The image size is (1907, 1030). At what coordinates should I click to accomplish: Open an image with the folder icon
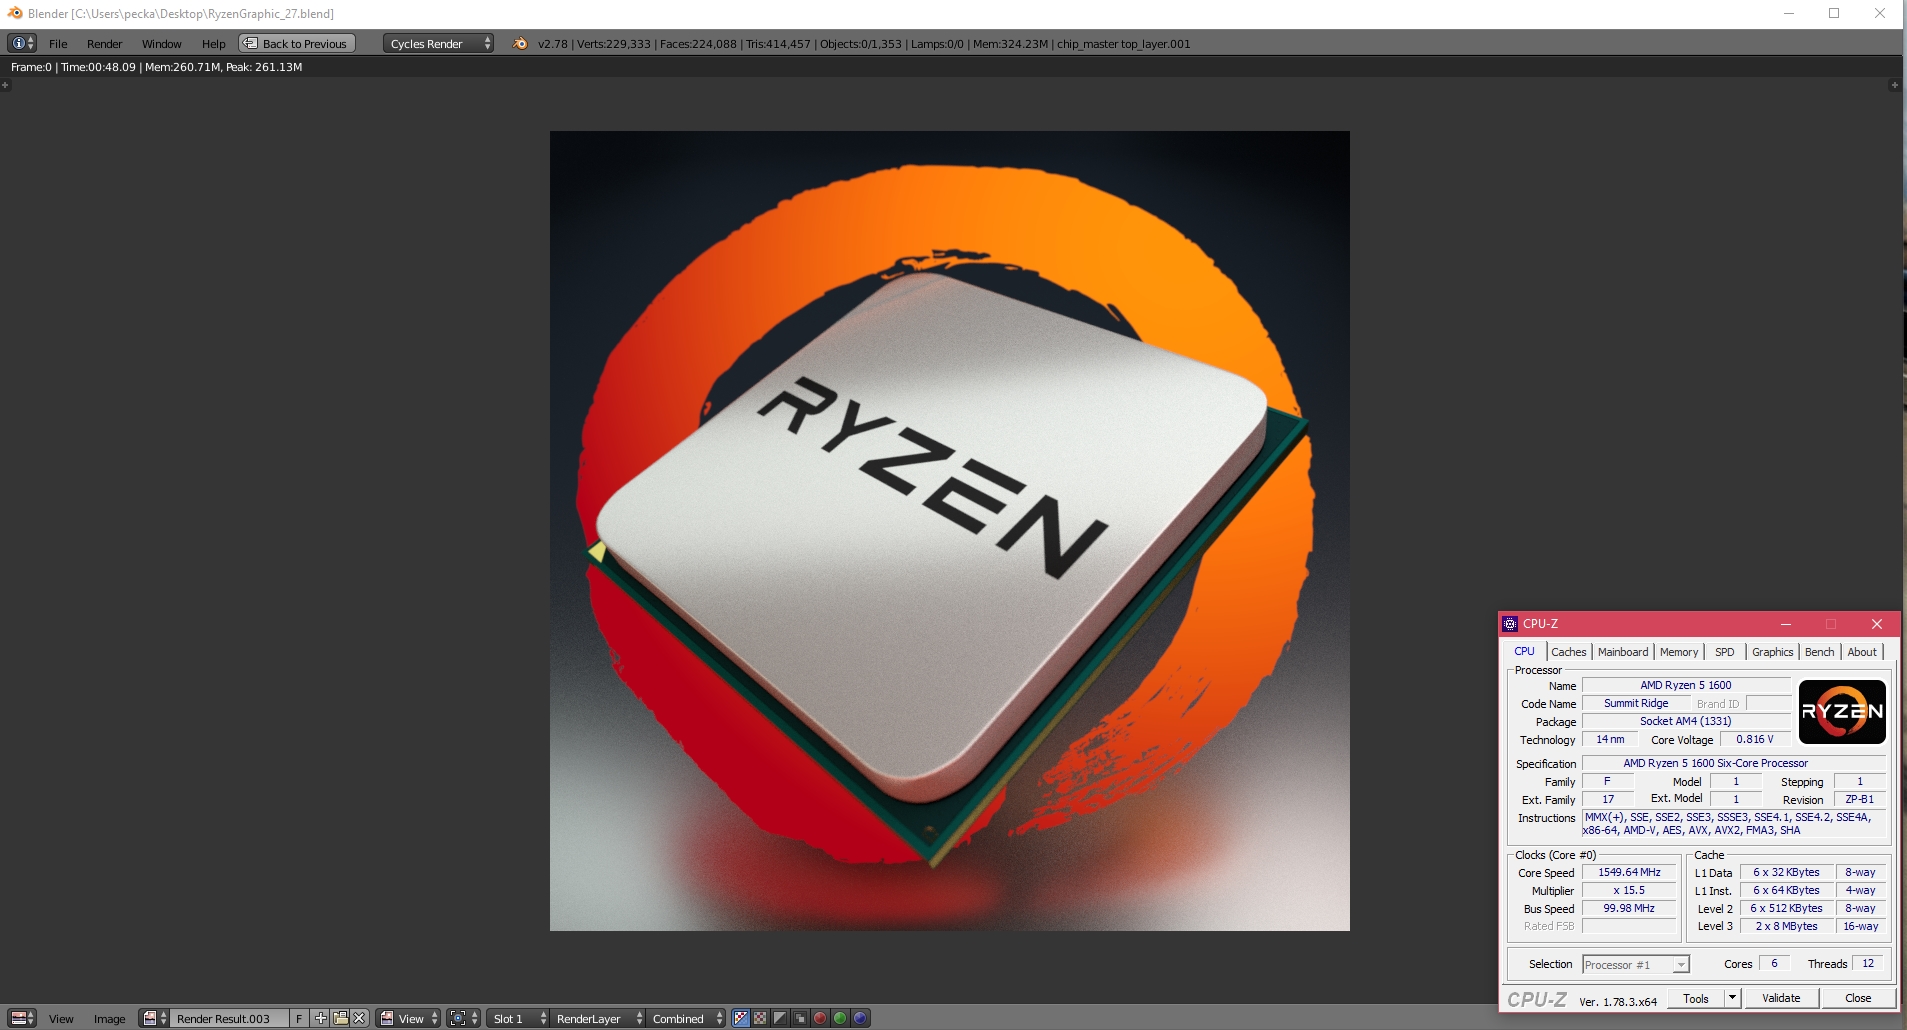340,1018
